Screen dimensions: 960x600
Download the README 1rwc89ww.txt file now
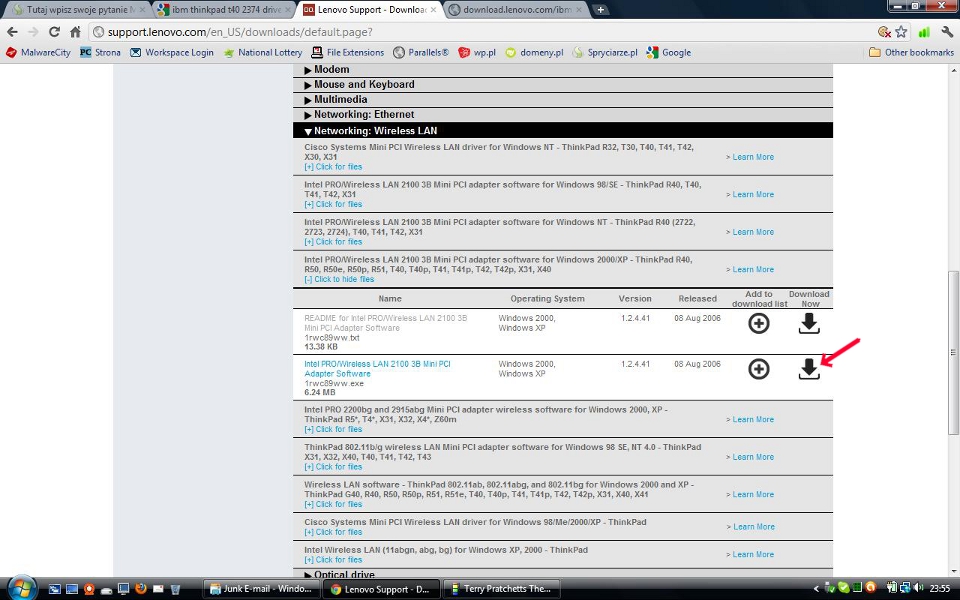coord(809,323)
